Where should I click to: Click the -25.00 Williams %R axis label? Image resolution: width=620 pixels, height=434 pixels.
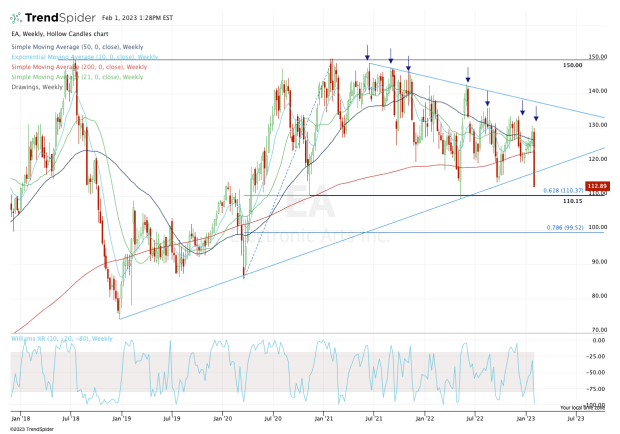[596, 357]
